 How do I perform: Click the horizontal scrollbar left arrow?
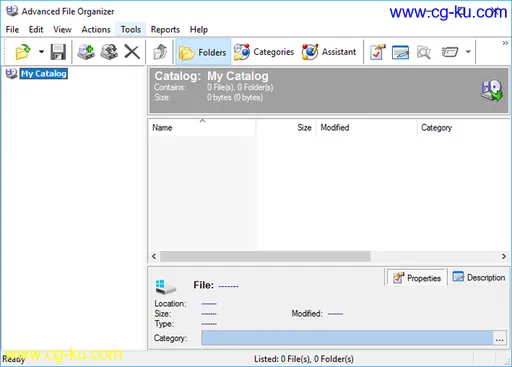click(x=154, y=256)
